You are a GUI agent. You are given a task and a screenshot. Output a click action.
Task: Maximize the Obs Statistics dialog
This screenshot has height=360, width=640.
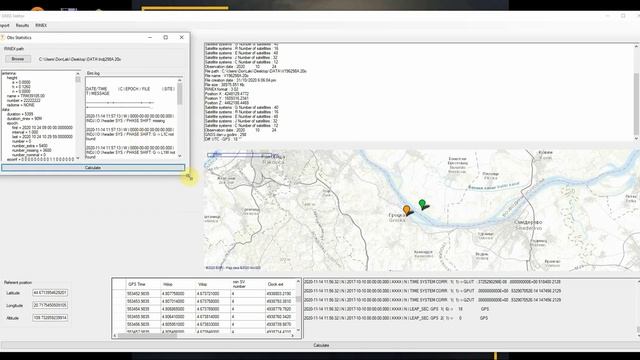point(166,37)
